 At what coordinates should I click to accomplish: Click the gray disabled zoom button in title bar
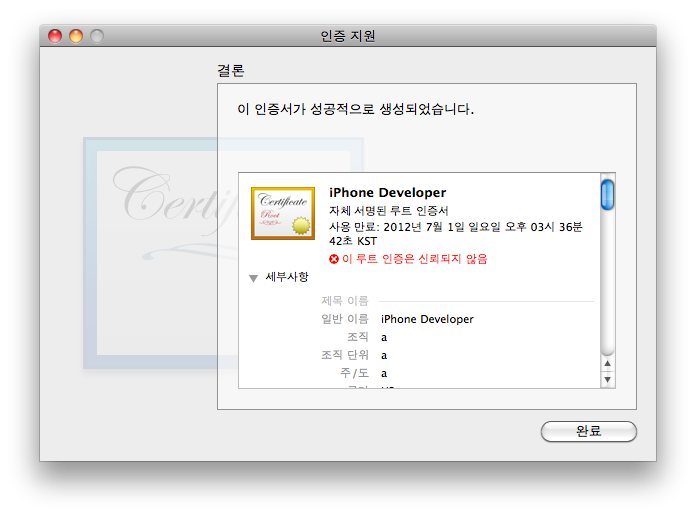(x=97, y=36)
